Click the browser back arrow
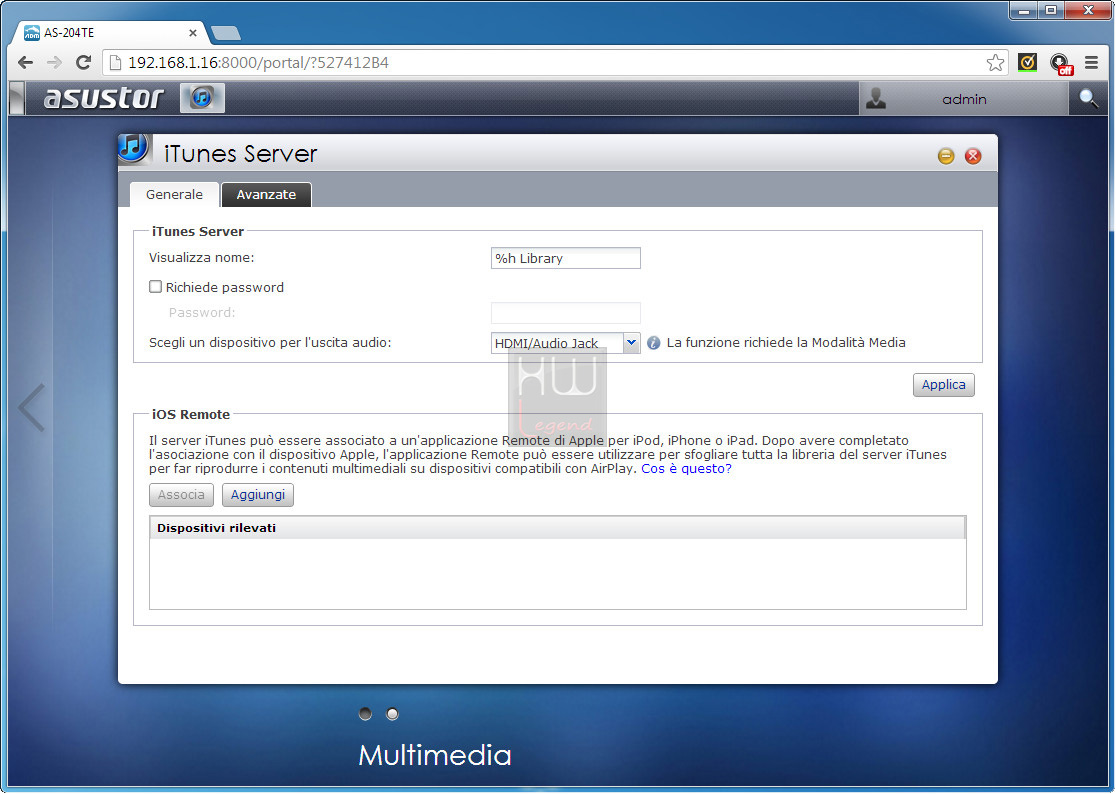1116x794 pixels. (x=26, y=63)
